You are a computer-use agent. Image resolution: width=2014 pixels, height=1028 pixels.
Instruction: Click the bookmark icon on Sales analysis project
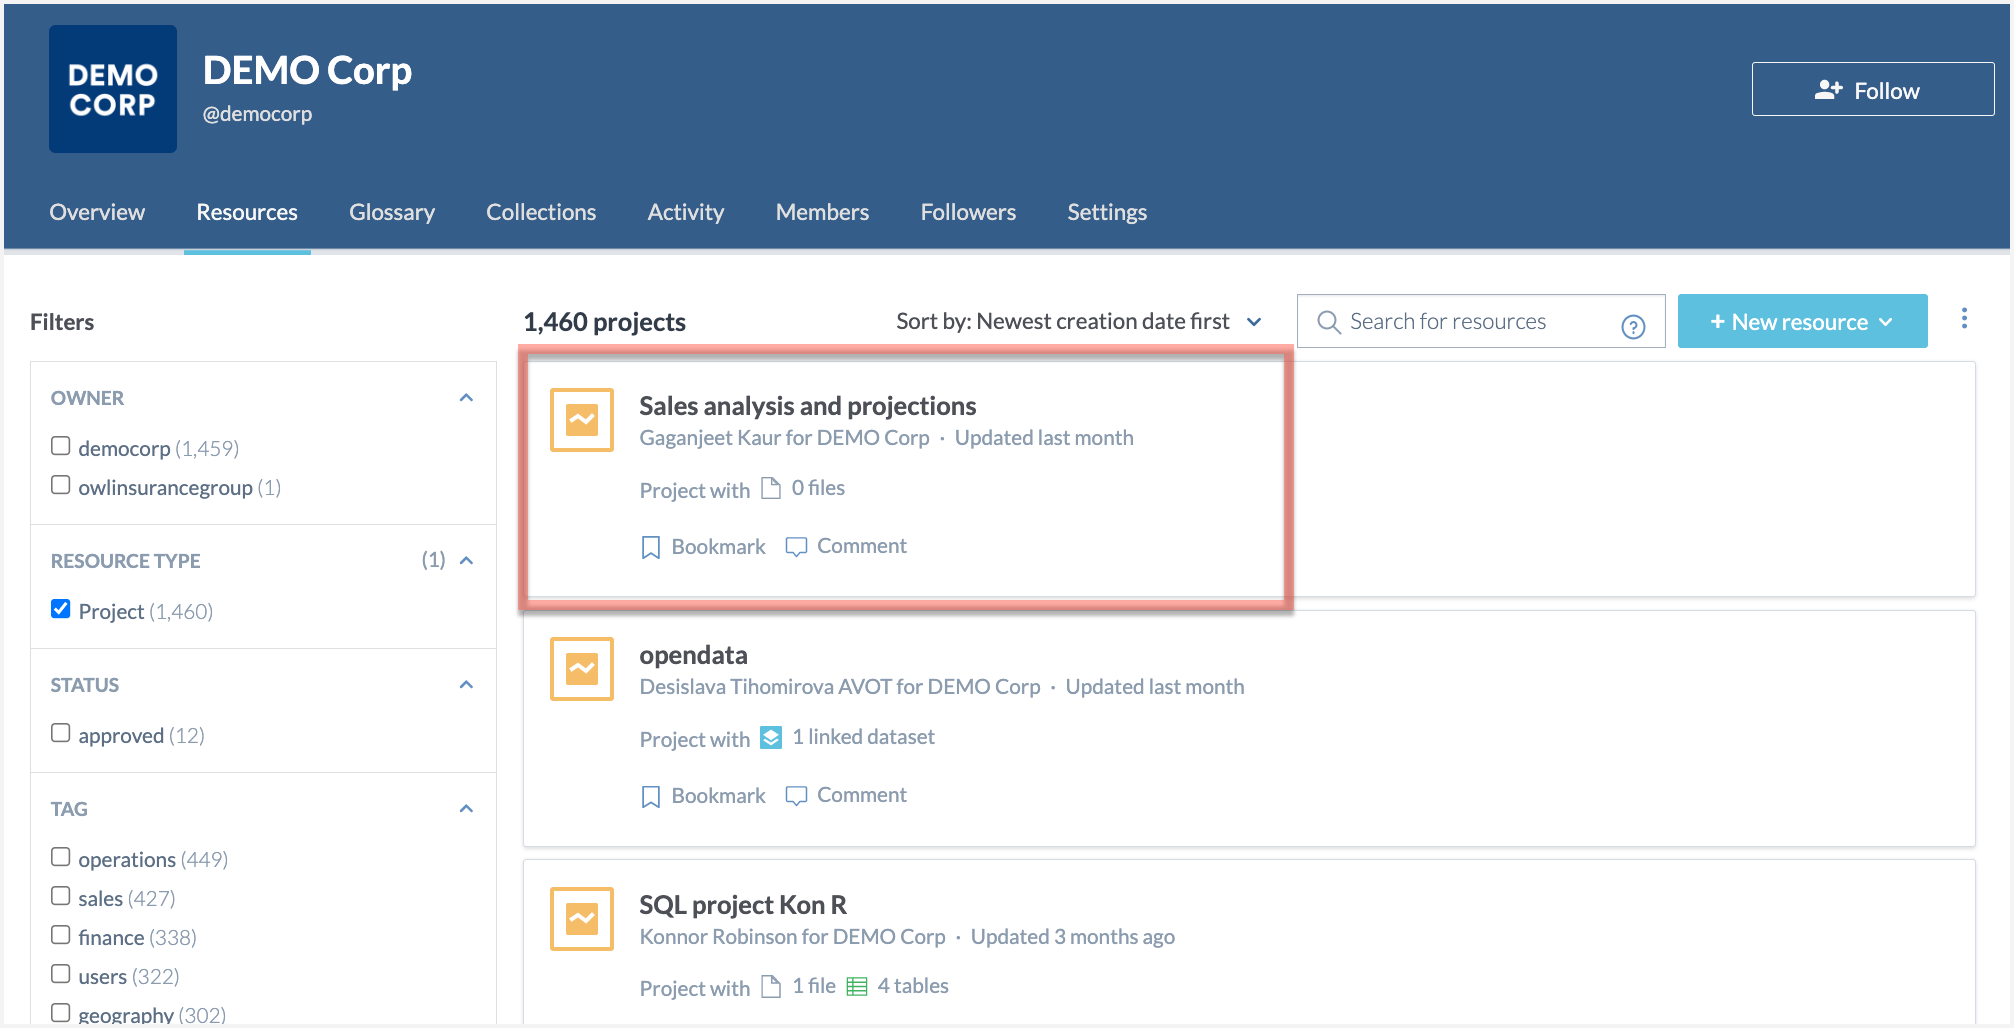tap(651, 547)
